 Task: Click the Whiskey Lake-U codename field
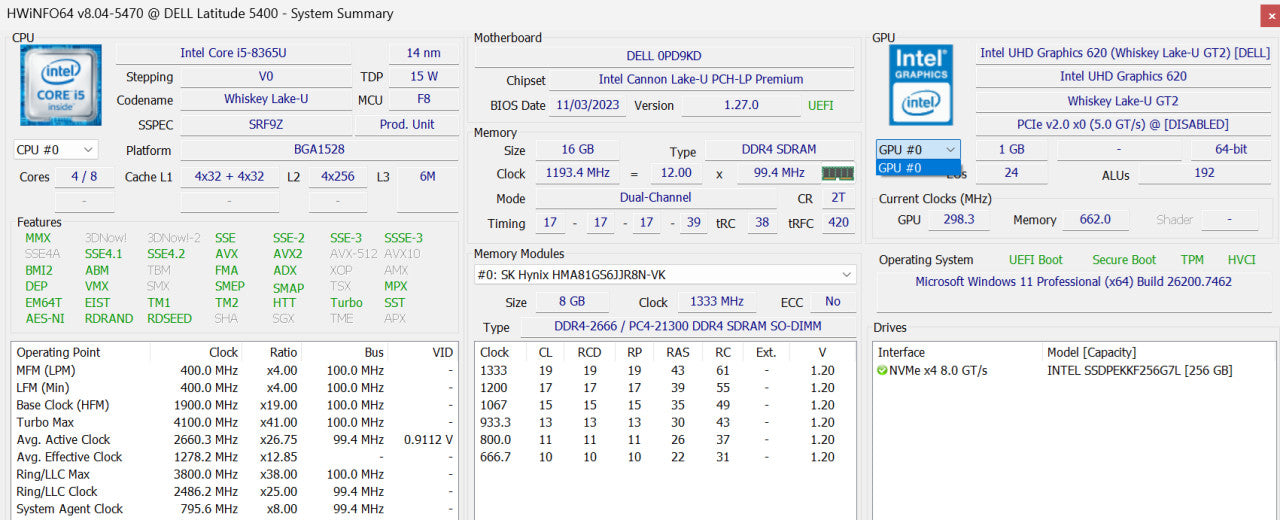click(266, 99)
